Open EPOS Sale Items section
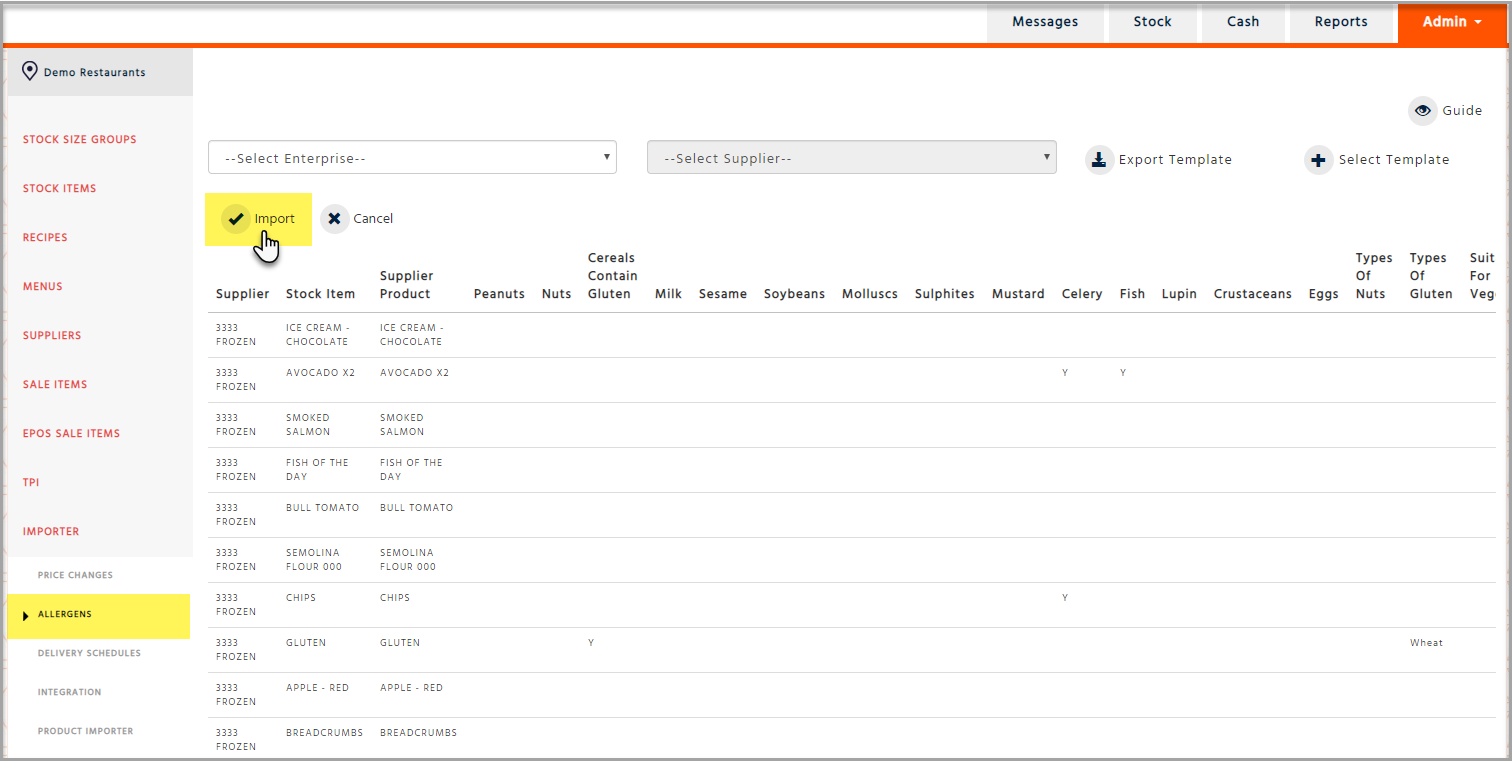This screenshot has width=1512, height=761. tap(71, 434)
